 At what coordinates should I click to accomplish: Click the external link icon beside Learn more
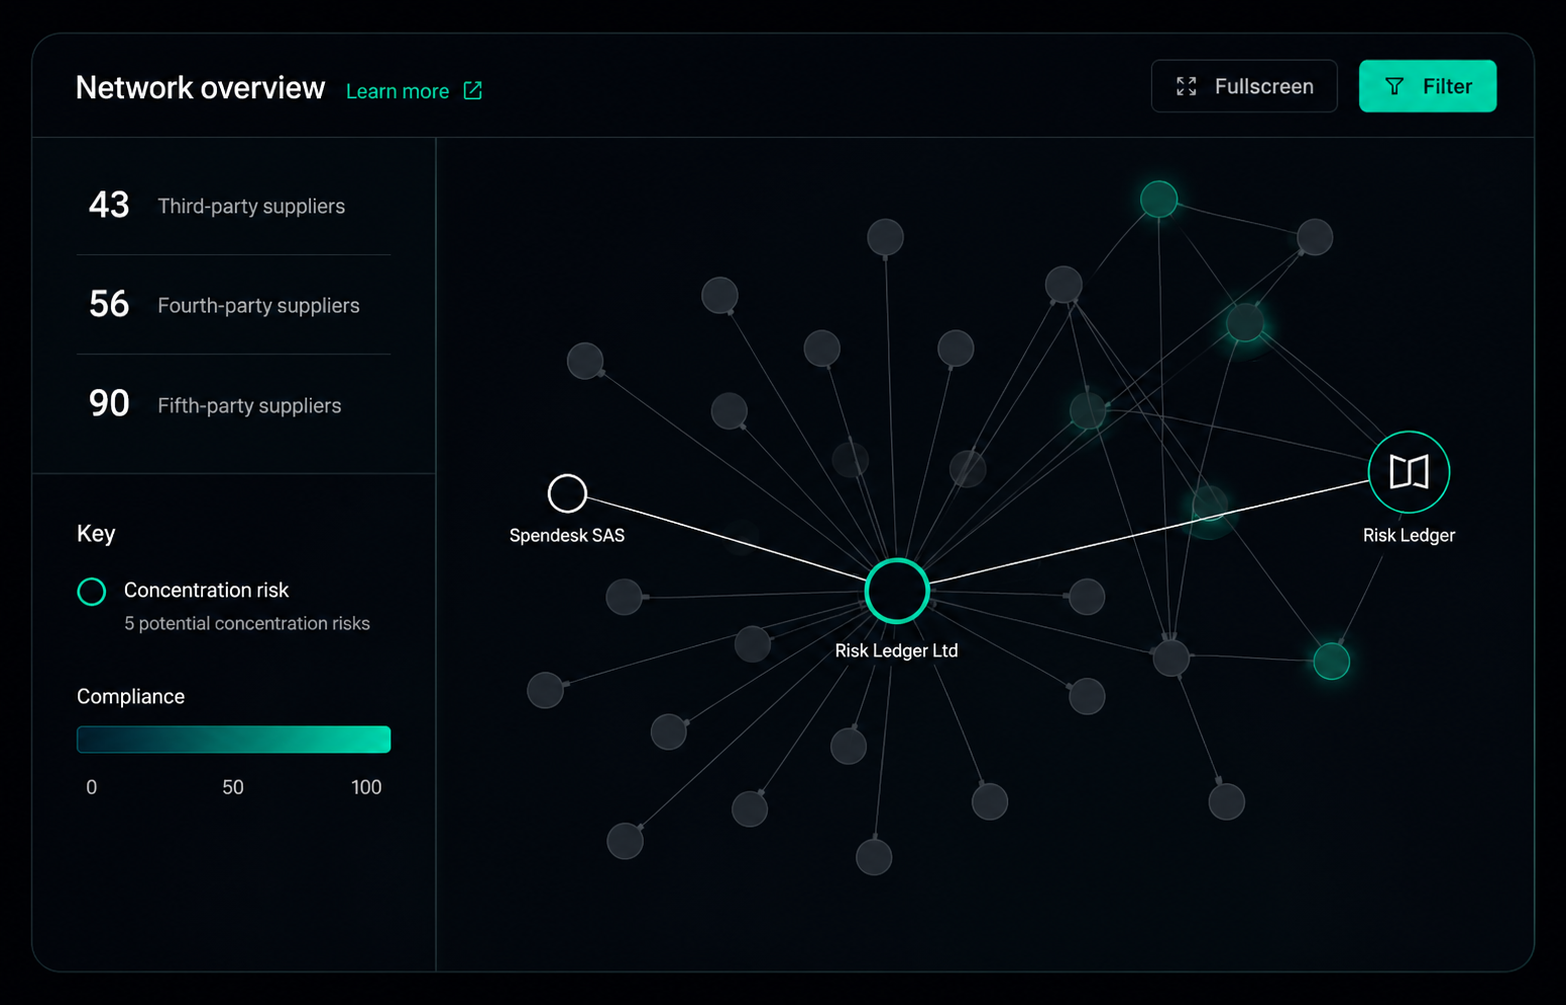coord(473,91)
